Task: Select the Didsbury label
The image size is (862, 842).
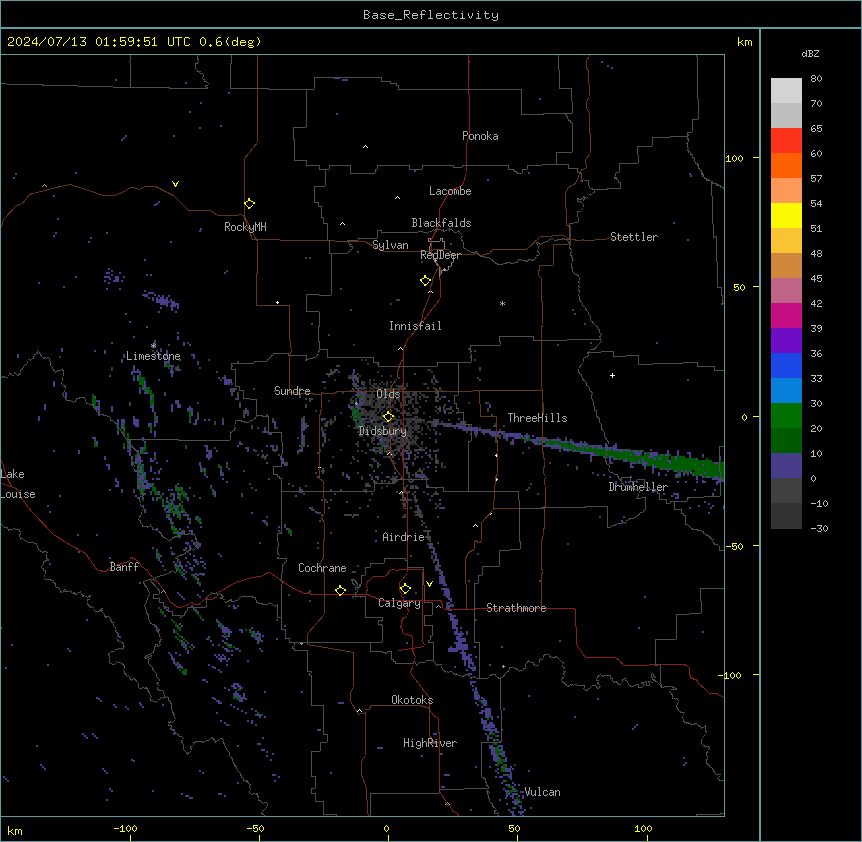Action: click(x=383, y=431)
